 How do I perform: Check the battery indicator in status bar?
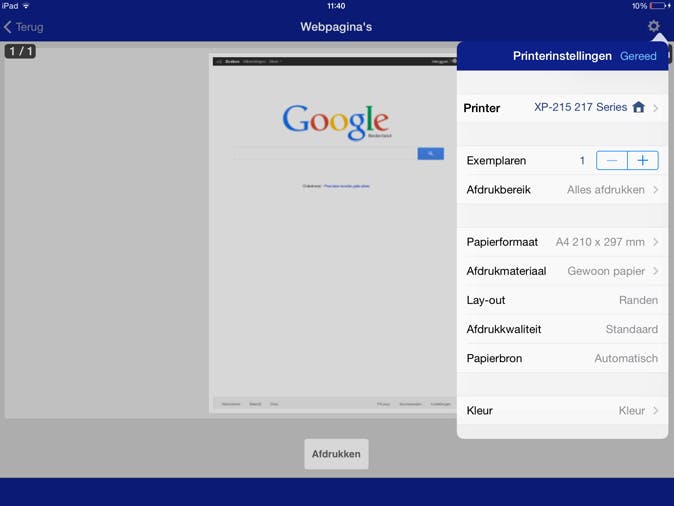[x=658, y=6]
